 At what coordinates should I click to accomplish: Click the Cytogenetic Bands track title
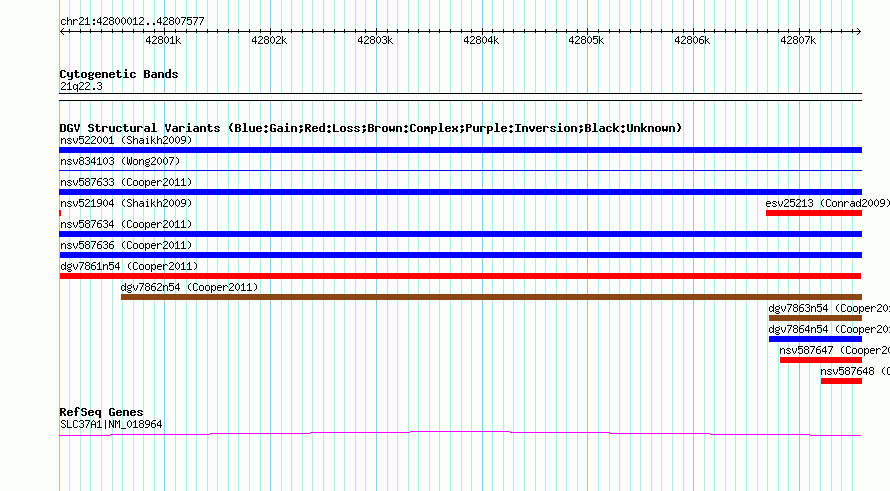(x=119, y=74)
